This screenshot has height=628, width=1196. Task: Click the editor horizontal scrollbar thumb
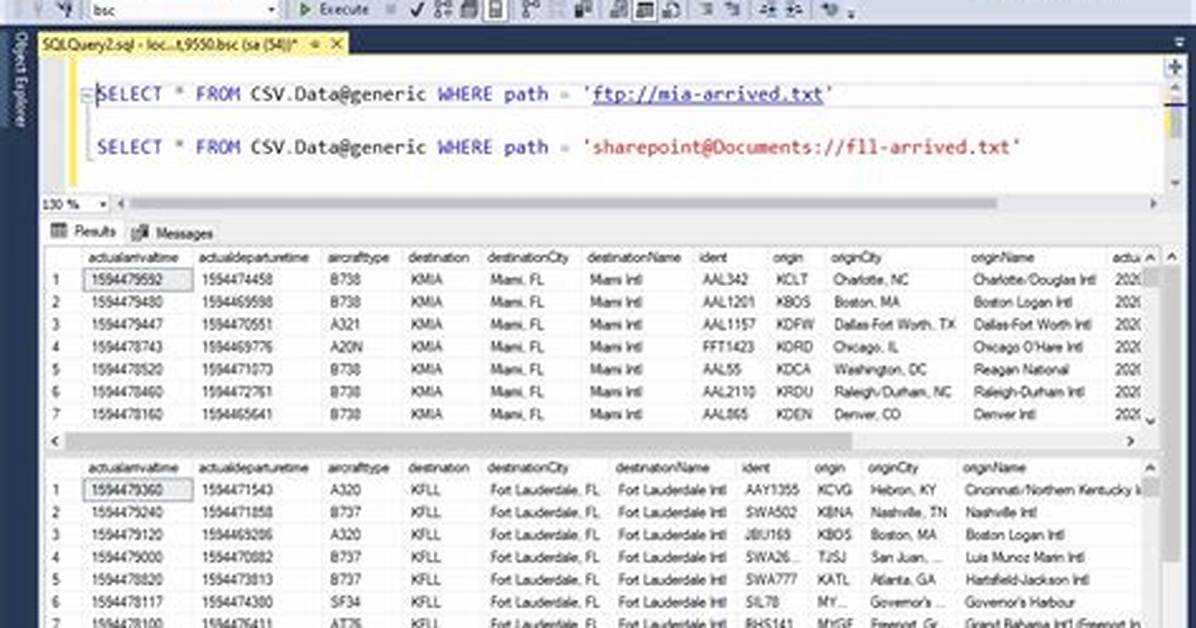click(563, 204)
